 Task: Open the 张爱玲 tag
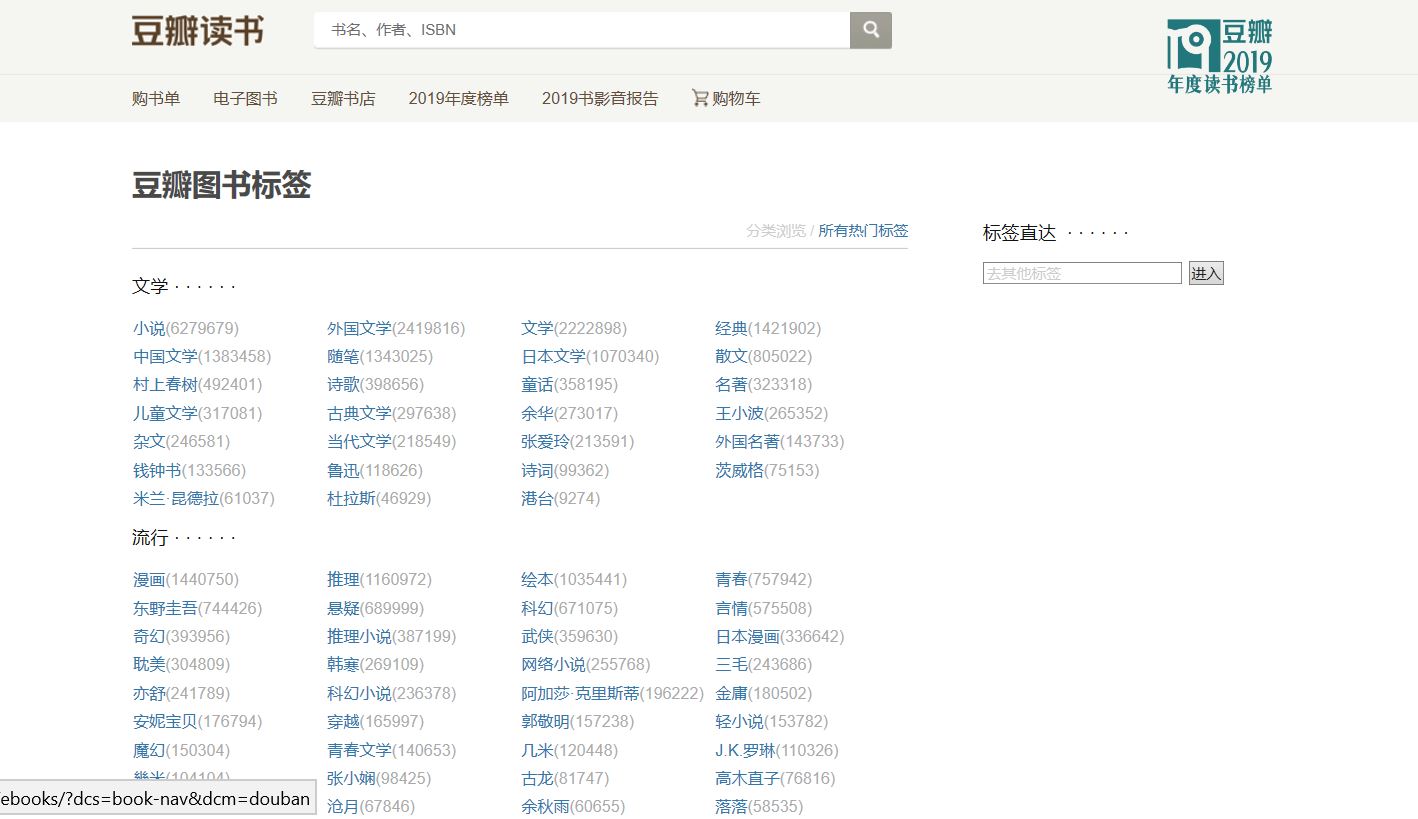click(545, 441)
